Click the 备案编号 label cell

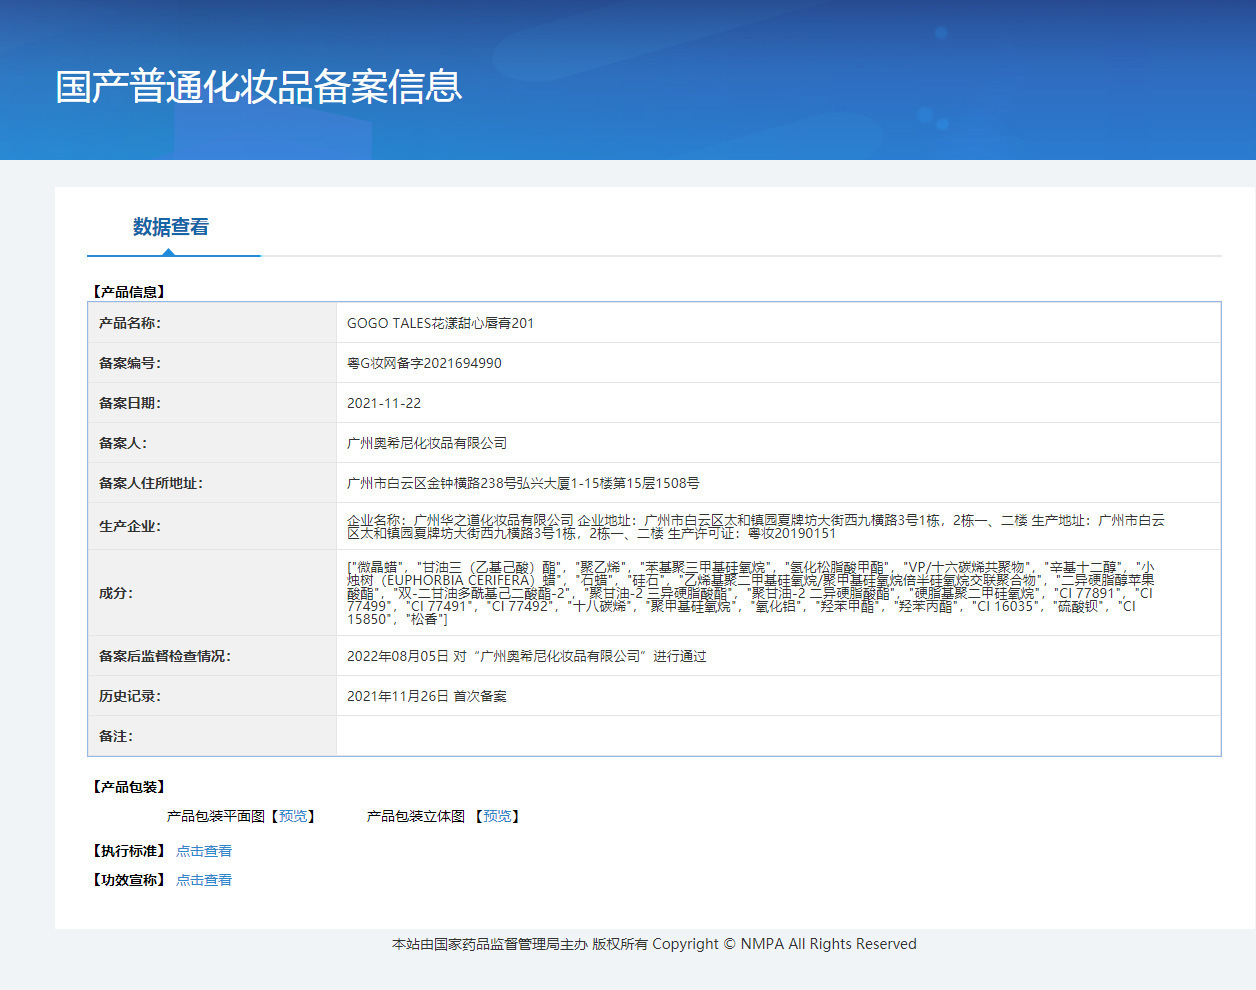(x=212, y=363)
